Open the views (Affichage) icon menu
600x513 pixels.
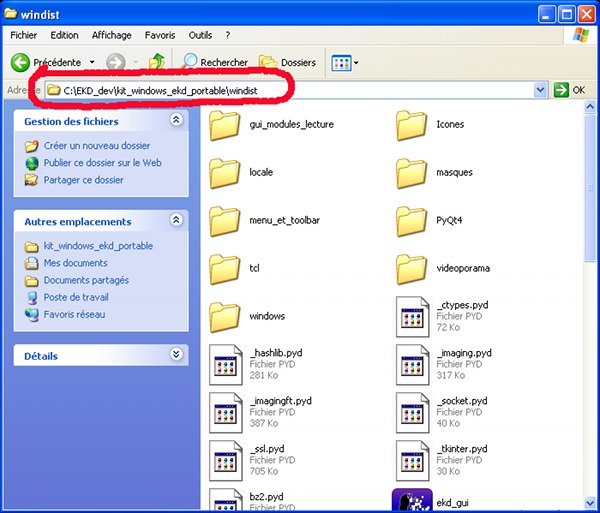coord(345,63)
